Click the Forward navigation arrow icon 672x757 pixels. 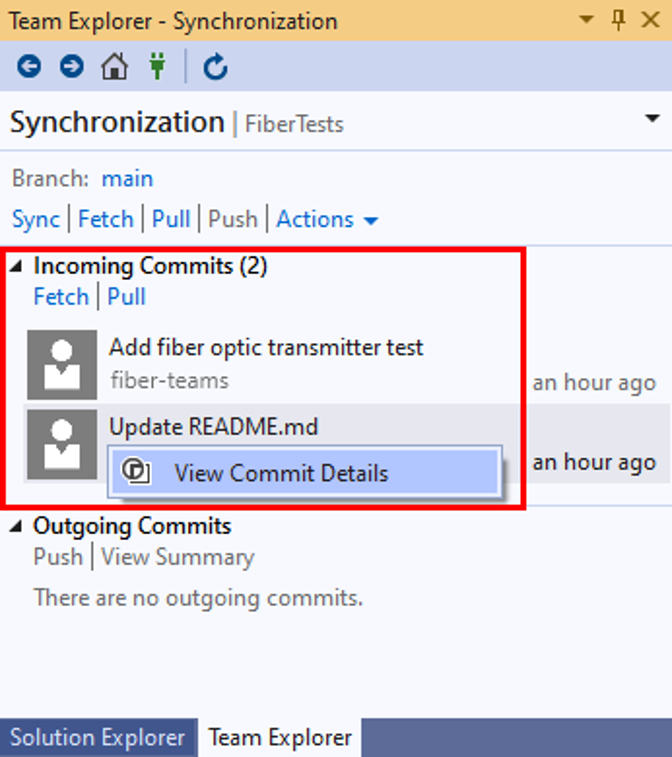tap(71, 66)
